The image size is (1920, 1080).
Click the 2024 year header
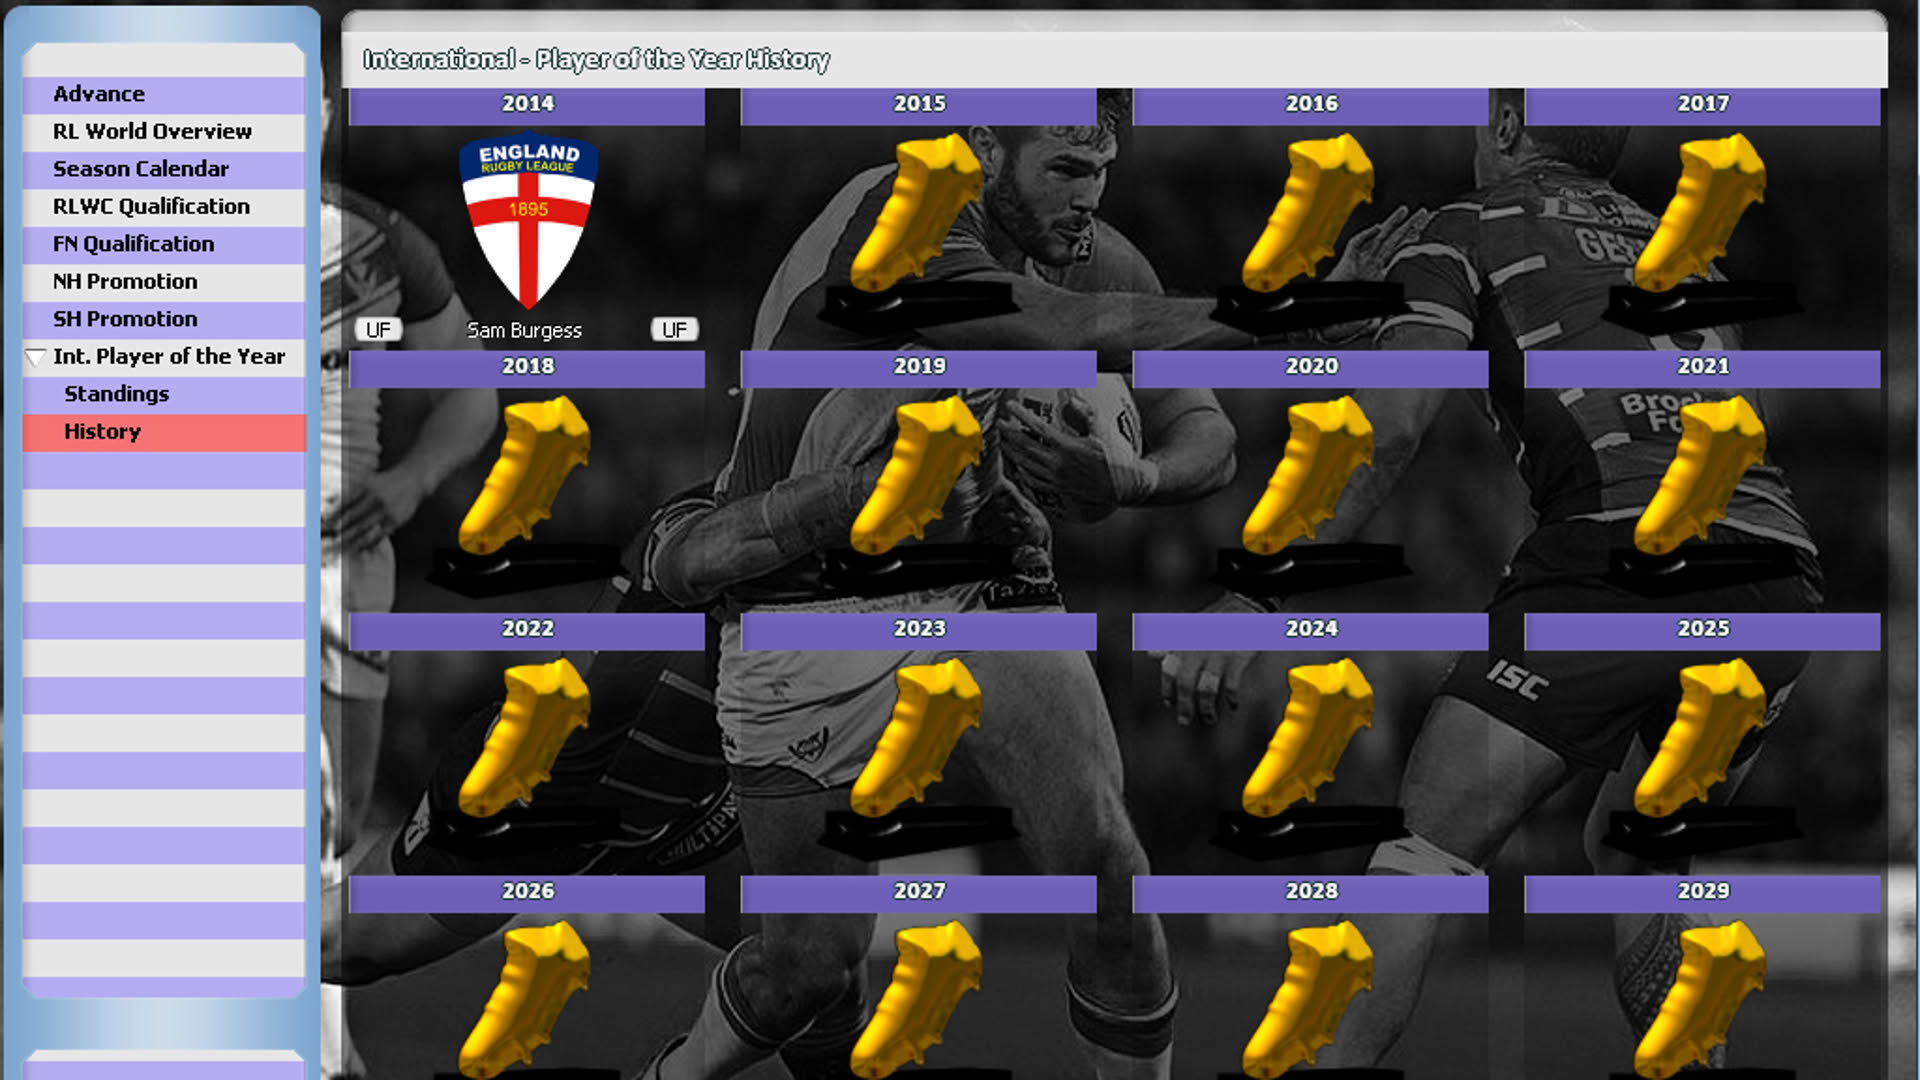point(1311,630)
